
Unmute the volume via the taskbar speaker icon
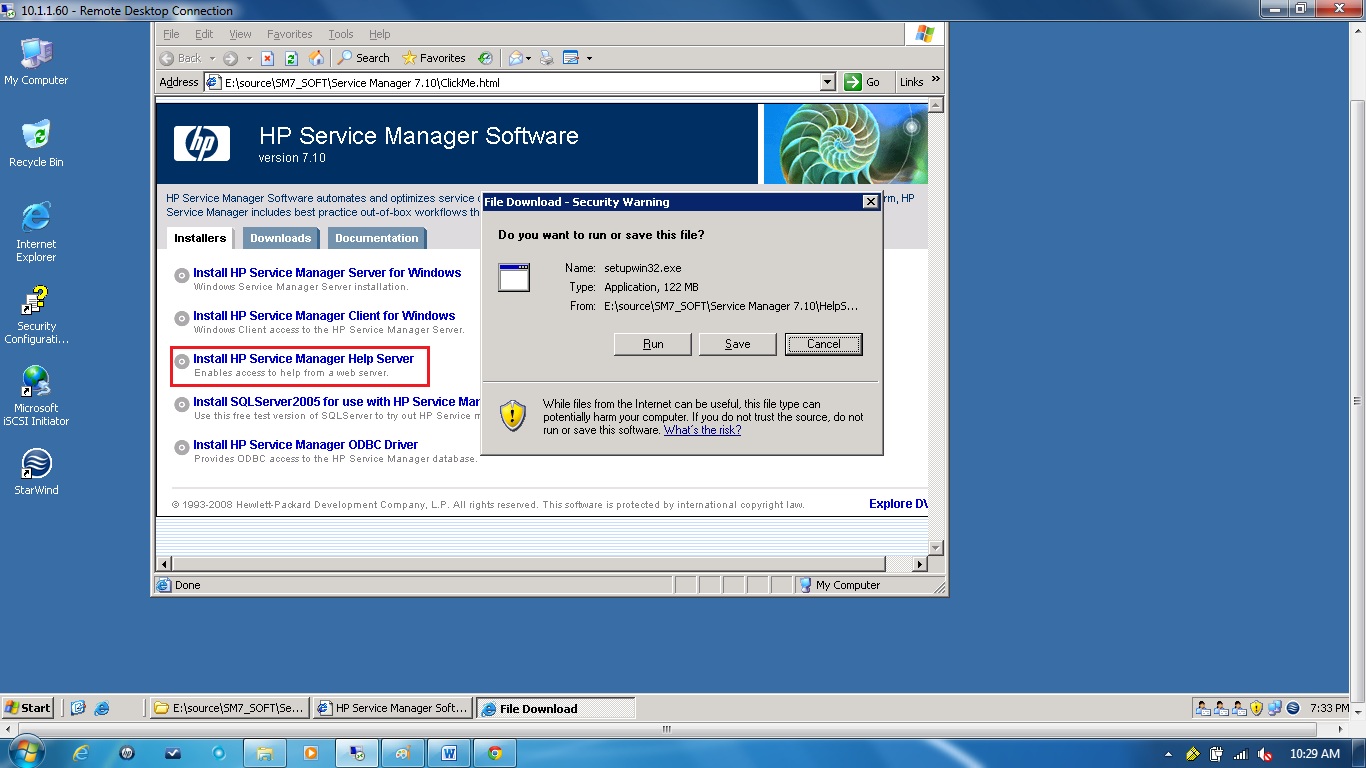pos(1265,755)
